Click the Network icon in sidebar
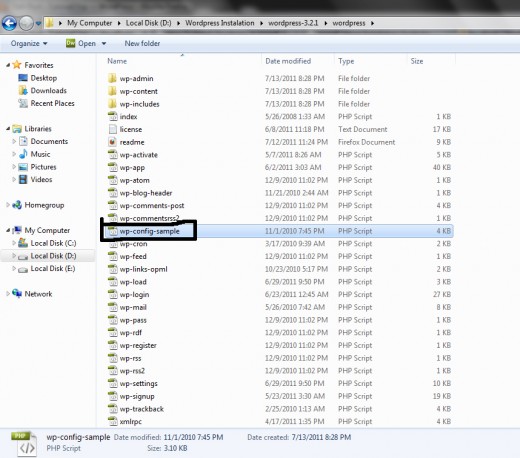Screen dimensions: 520x458 pyautogui.click(x=17, y=294)
